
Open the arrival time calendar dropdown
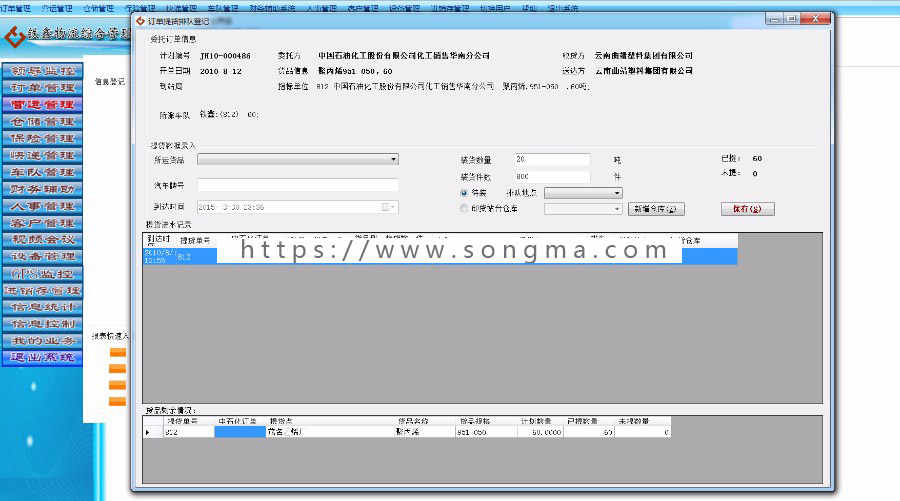point(389,207)
